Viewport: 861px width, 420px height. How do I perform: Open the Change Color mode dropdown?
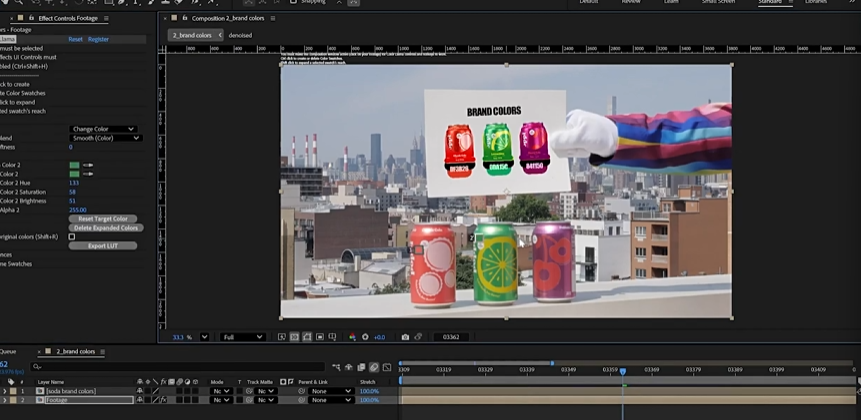click(102, 129)
